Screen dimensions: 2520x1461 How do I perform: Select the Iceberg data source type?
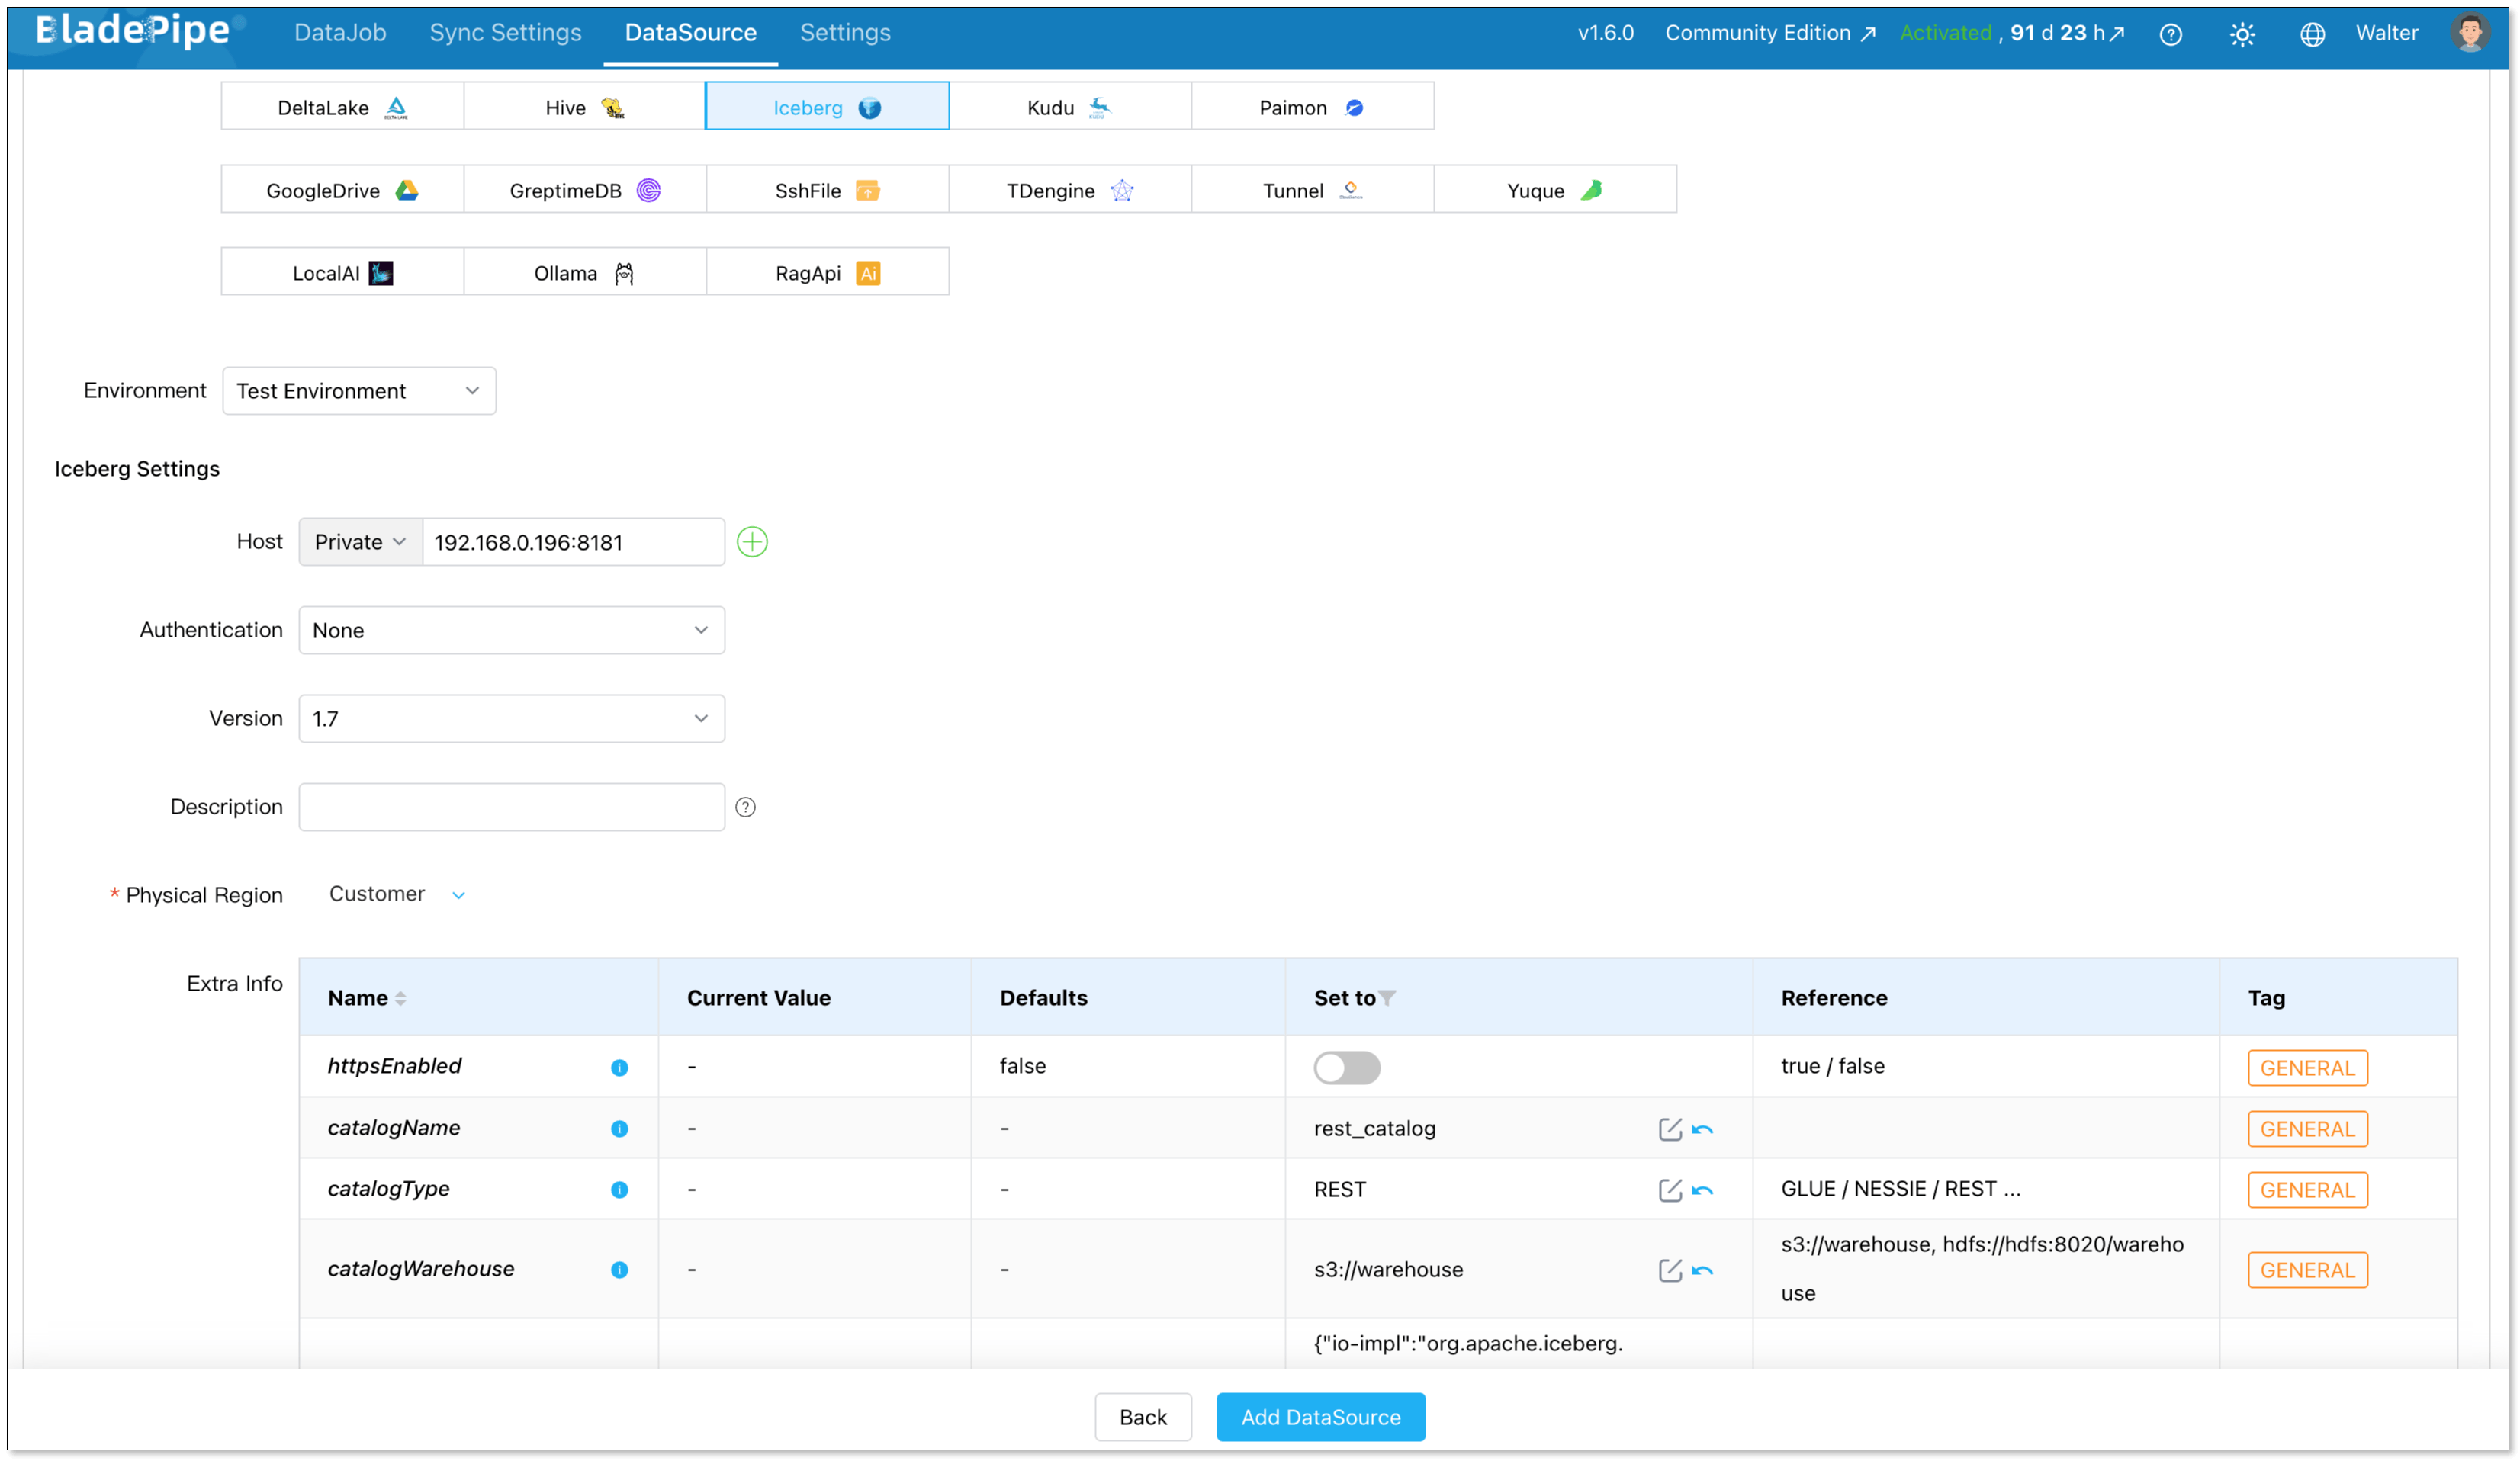point(827,107)
